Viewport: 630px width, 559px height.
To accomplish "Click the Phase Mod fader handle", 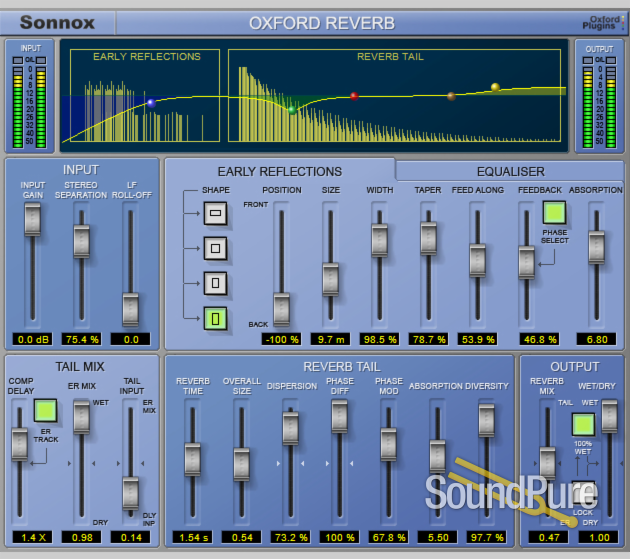I will click(389, 444).
